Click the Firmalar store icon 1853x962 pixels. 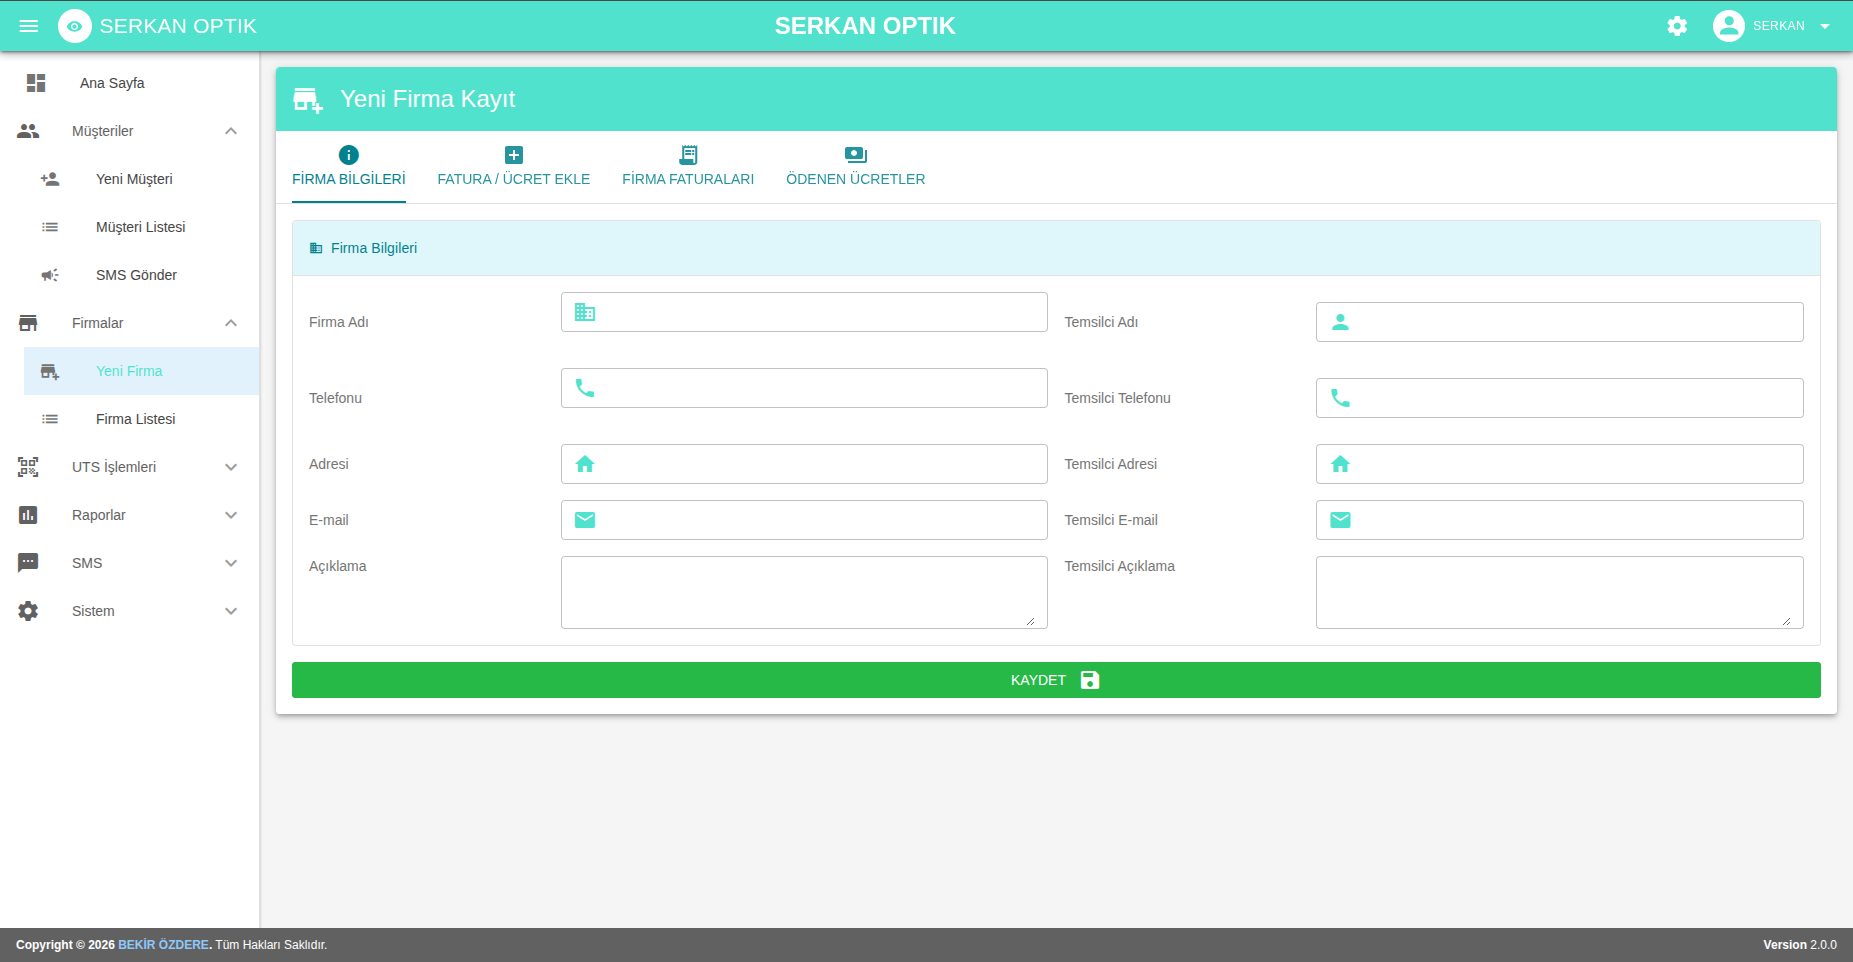coord(28,323)
